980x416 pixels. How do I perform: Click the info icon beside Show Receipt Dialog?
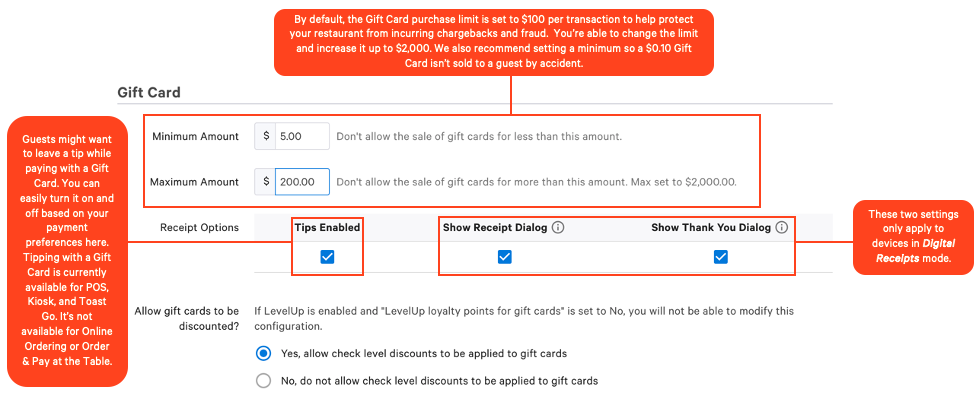coord(558,228)
